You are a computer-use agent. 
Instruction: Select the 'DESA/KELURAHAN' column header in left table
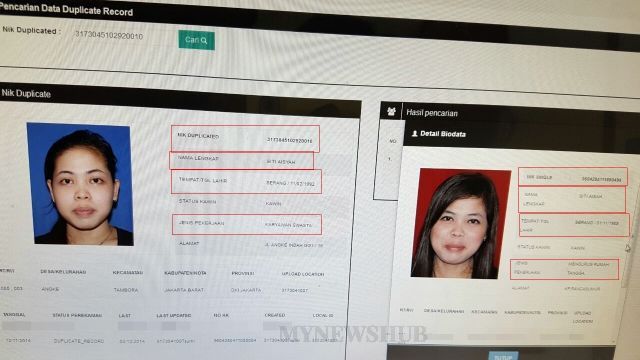[x=63, y=272]
